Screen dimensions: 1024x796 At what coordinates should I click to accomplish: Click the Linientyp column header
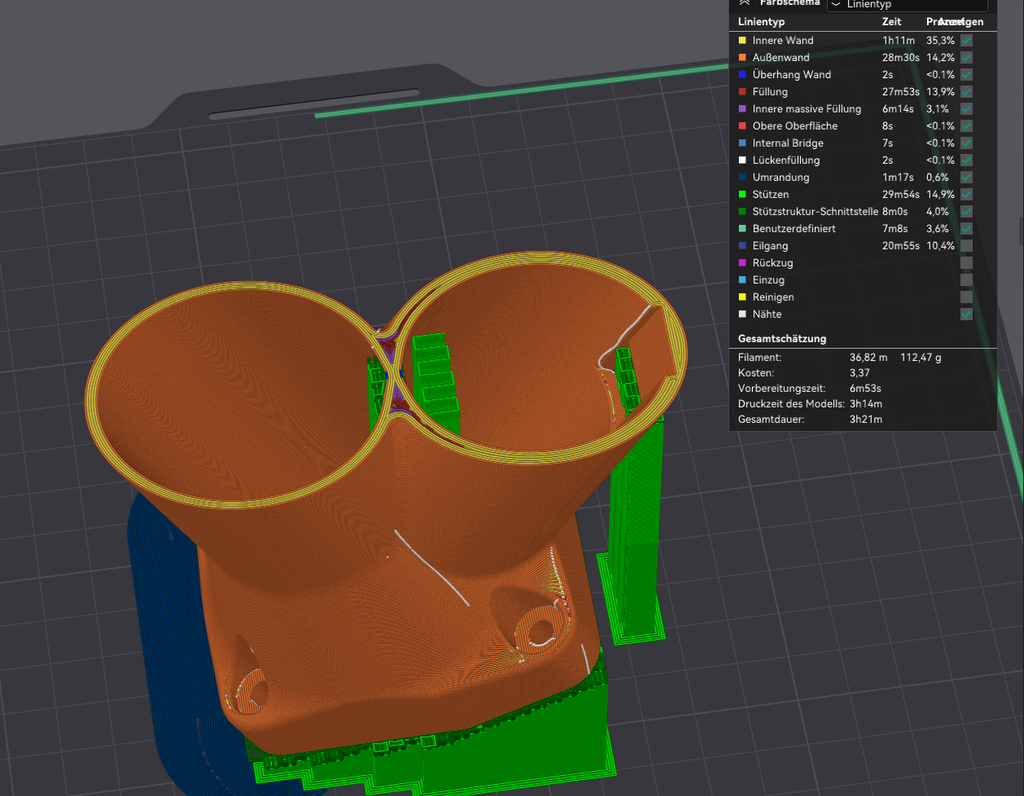pos(762,21)
